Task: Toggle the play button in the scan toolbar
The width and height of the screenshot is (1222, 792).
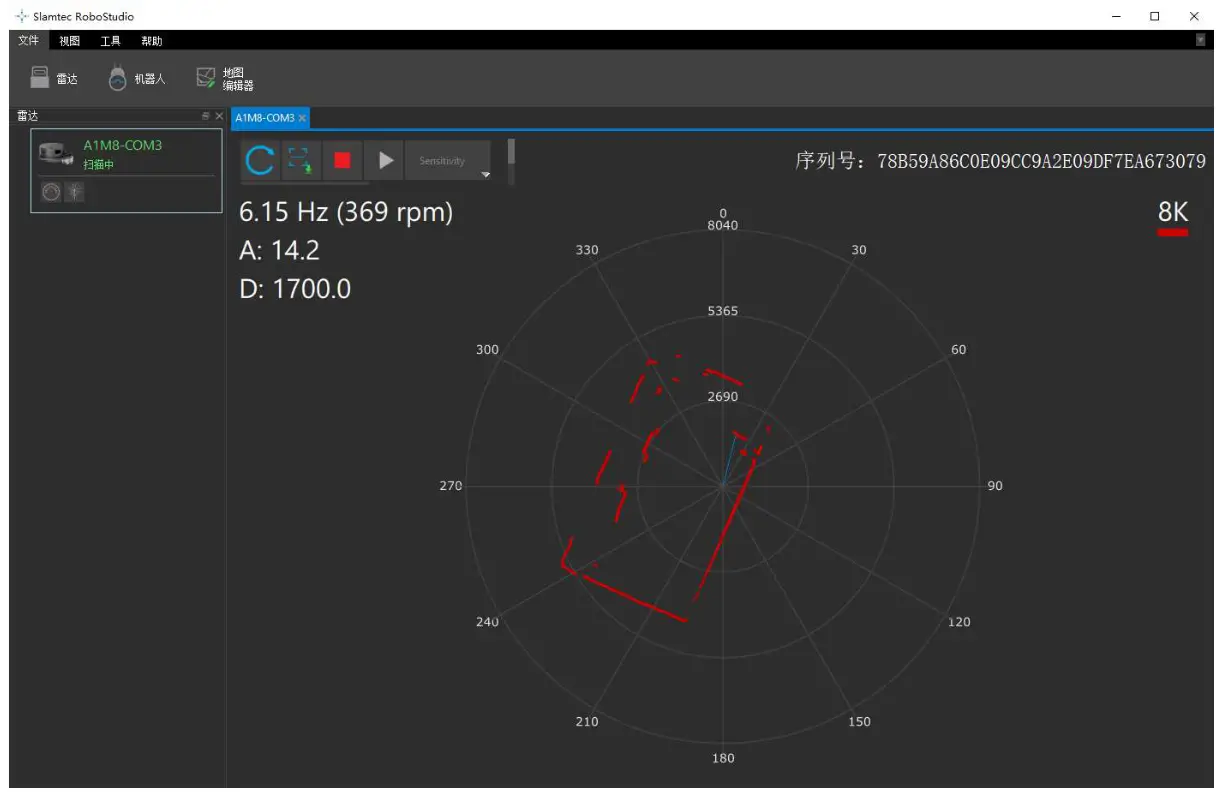Action: [384, 160]
